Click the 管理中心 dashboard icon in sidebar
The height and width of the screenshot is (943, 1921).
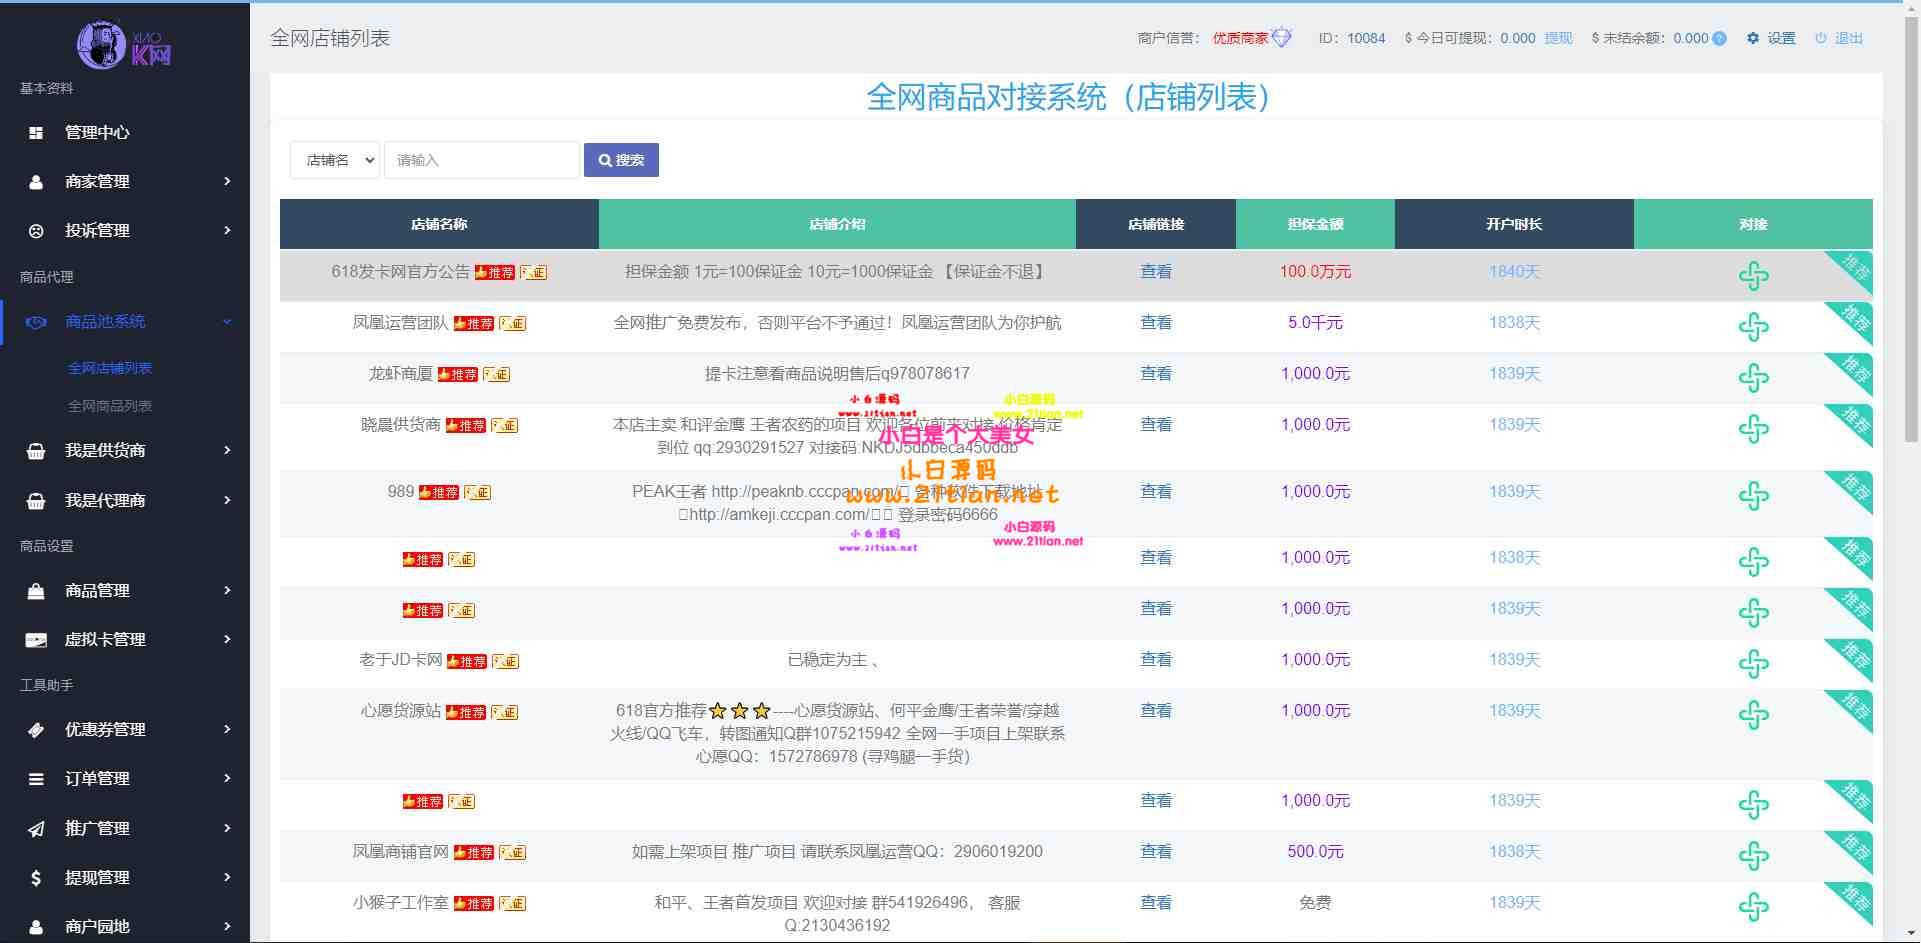[36, 132]
